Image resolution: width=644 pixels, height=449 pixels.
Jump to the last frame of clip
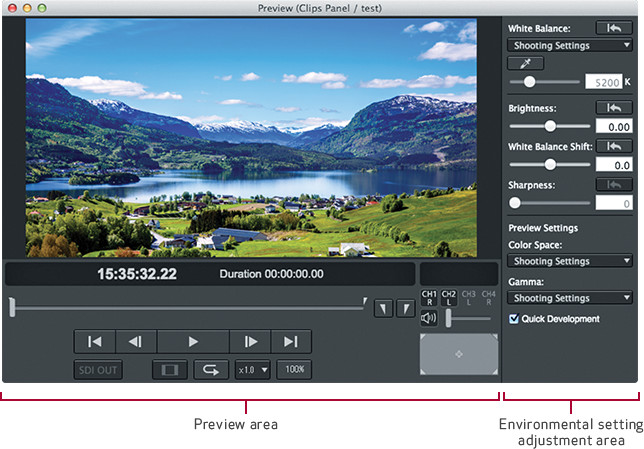tap(291, 342)
